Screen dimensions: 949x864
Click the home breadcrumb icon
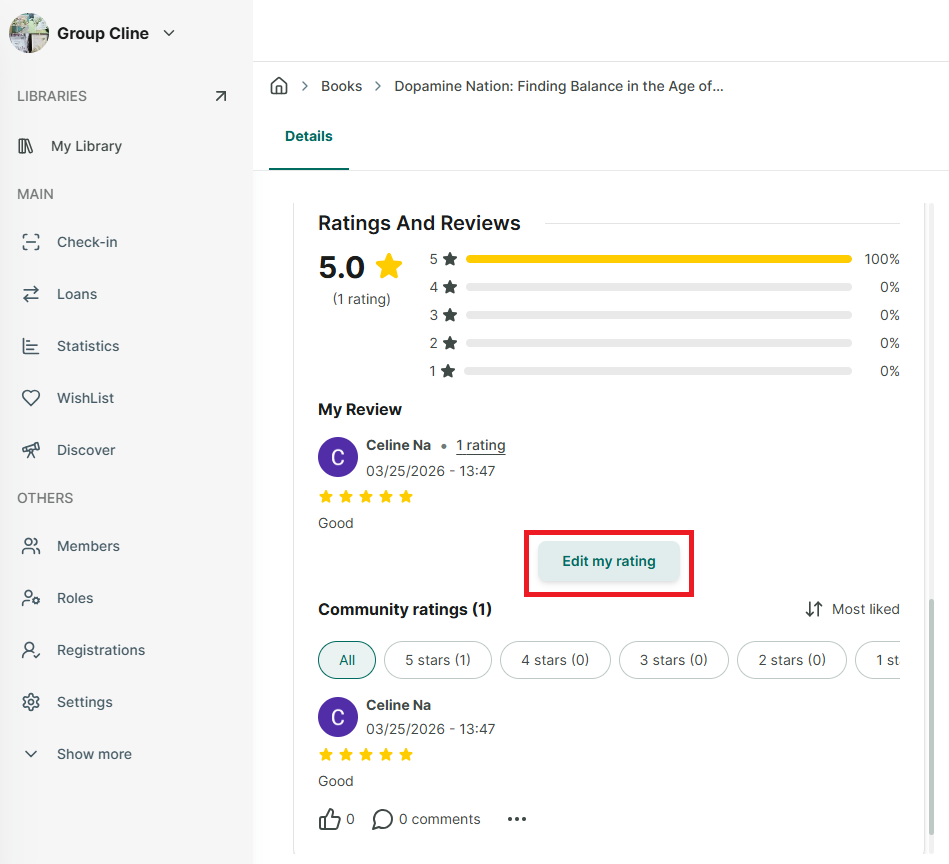pos(278,86)
